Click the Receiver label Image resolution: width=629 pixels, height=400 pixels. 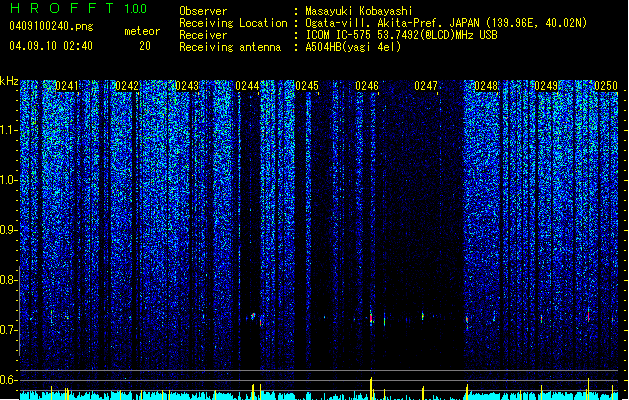pos(203,35)
